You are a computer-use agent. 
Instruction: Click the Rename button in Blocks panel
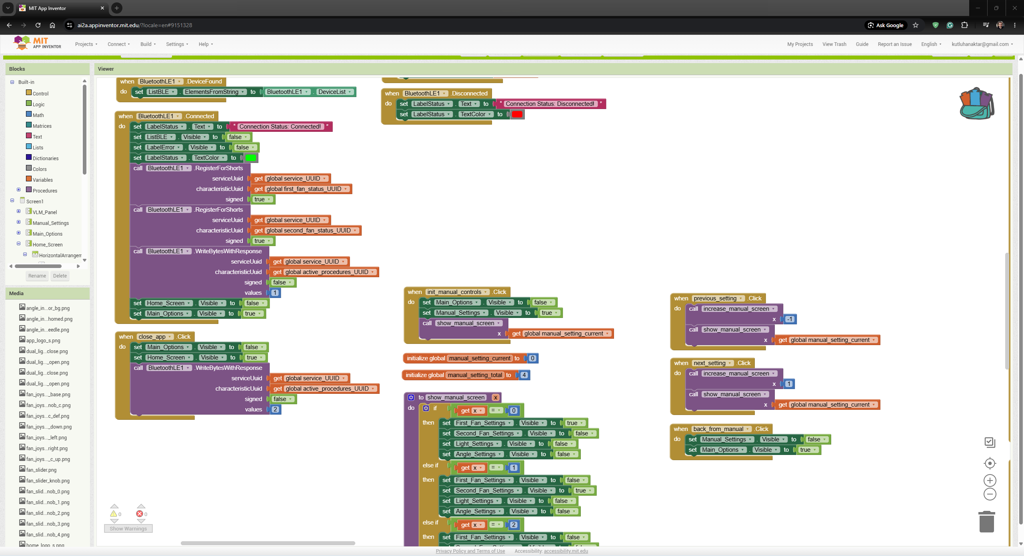pyautogui.click(x=37, y=276)
